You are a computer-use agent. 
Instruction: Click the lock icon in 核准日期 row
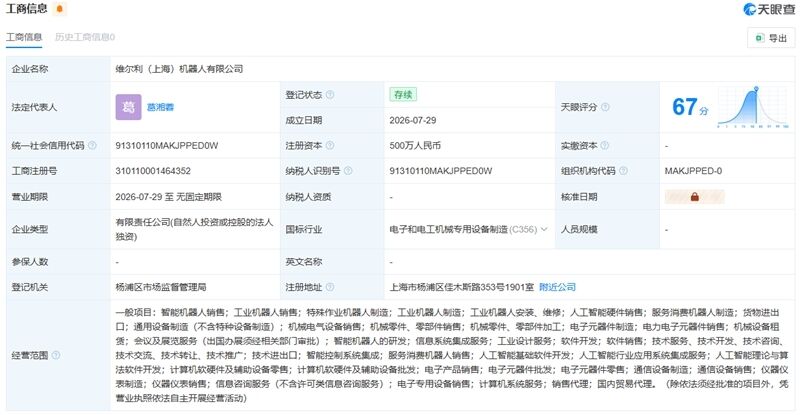point(694,197)
